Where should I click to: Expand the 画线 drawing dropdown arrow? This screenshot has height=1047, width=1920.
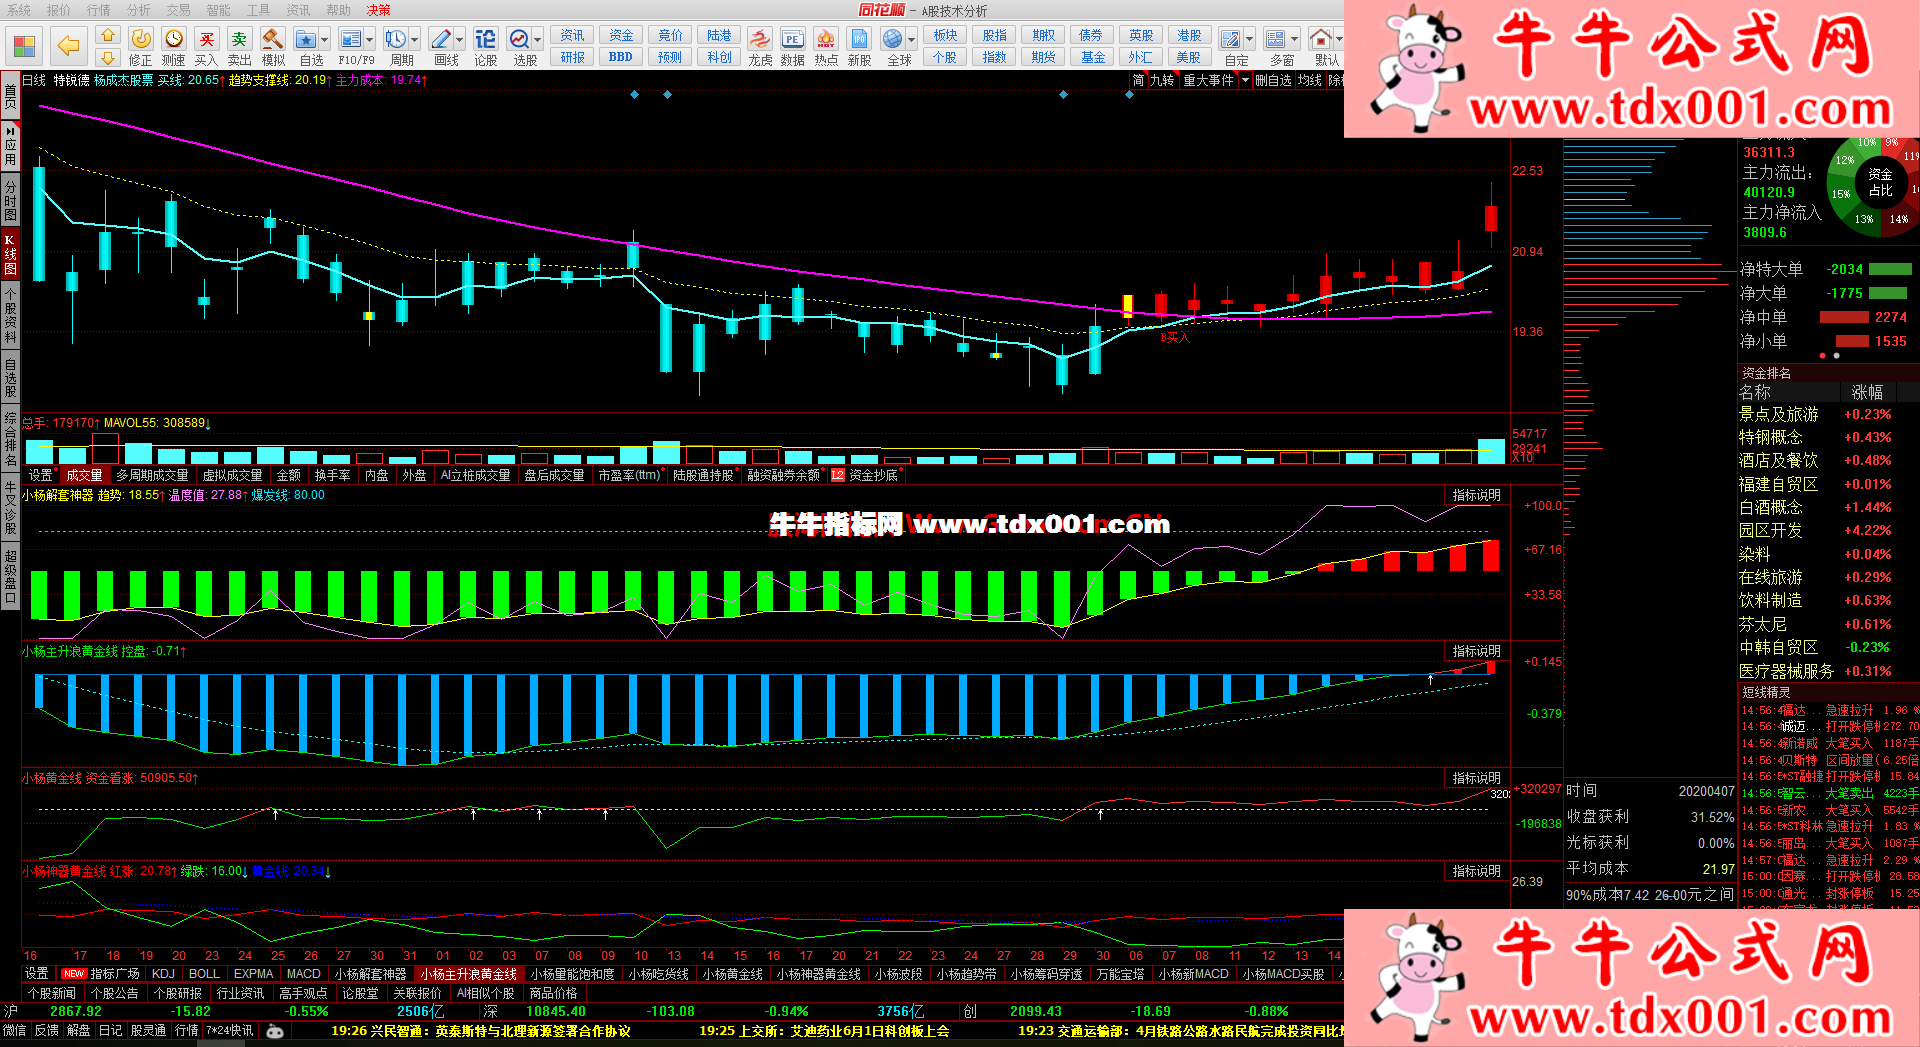click(x=460, y=40)
